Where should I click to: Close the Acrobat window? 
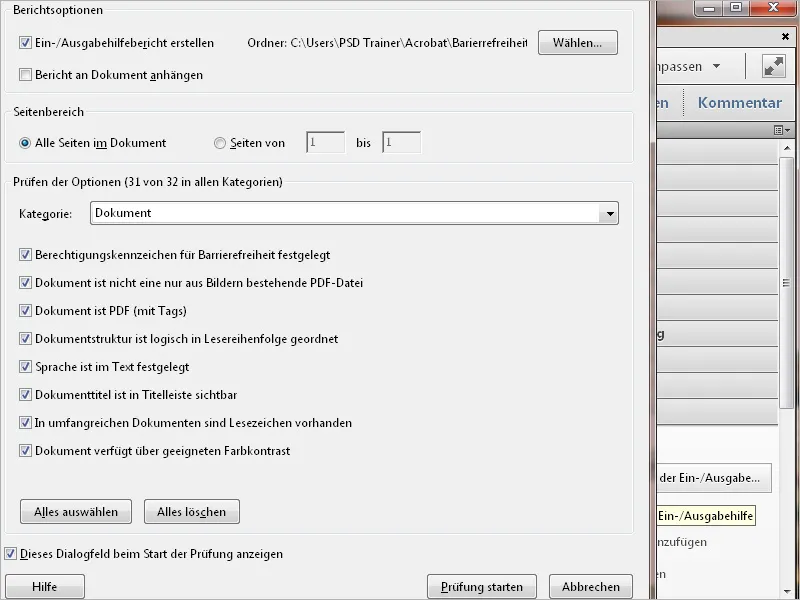pyautogui.click(x=773, y=8)
